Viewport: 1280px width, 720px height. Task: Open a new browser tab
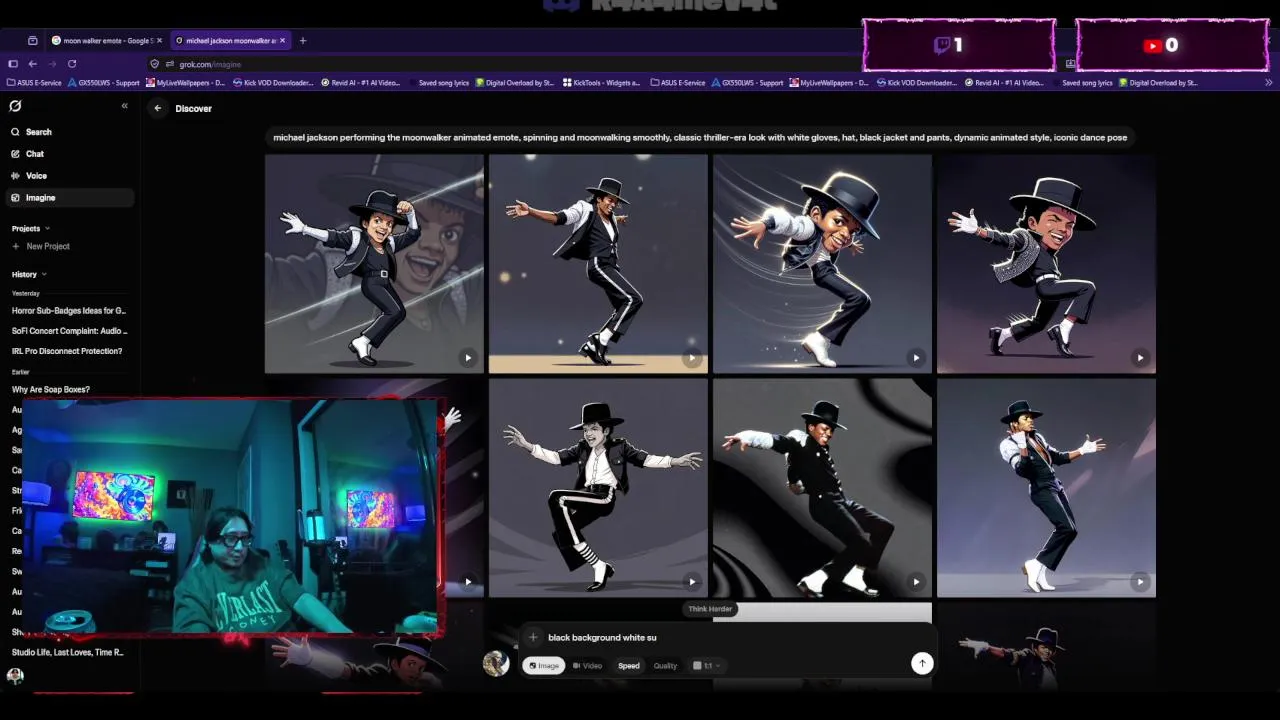pyautogui.click(x=303, y=41)
